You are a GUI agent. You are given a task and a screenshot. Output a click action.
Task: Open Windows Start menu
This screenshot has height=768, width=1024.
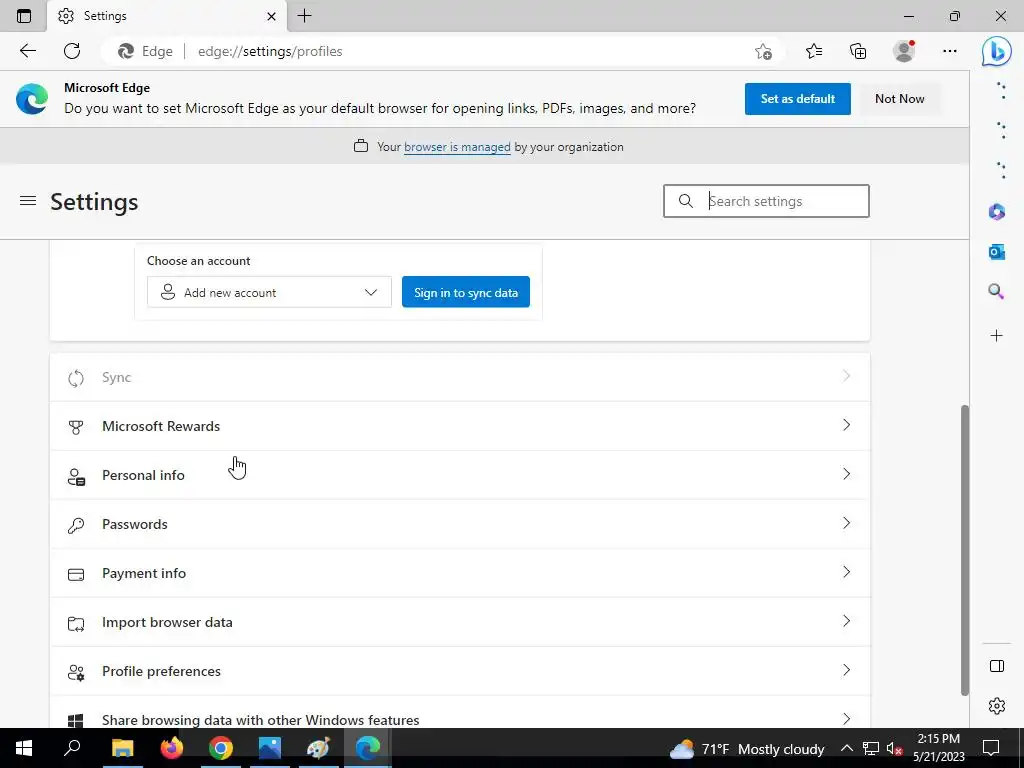click(24, 748)
